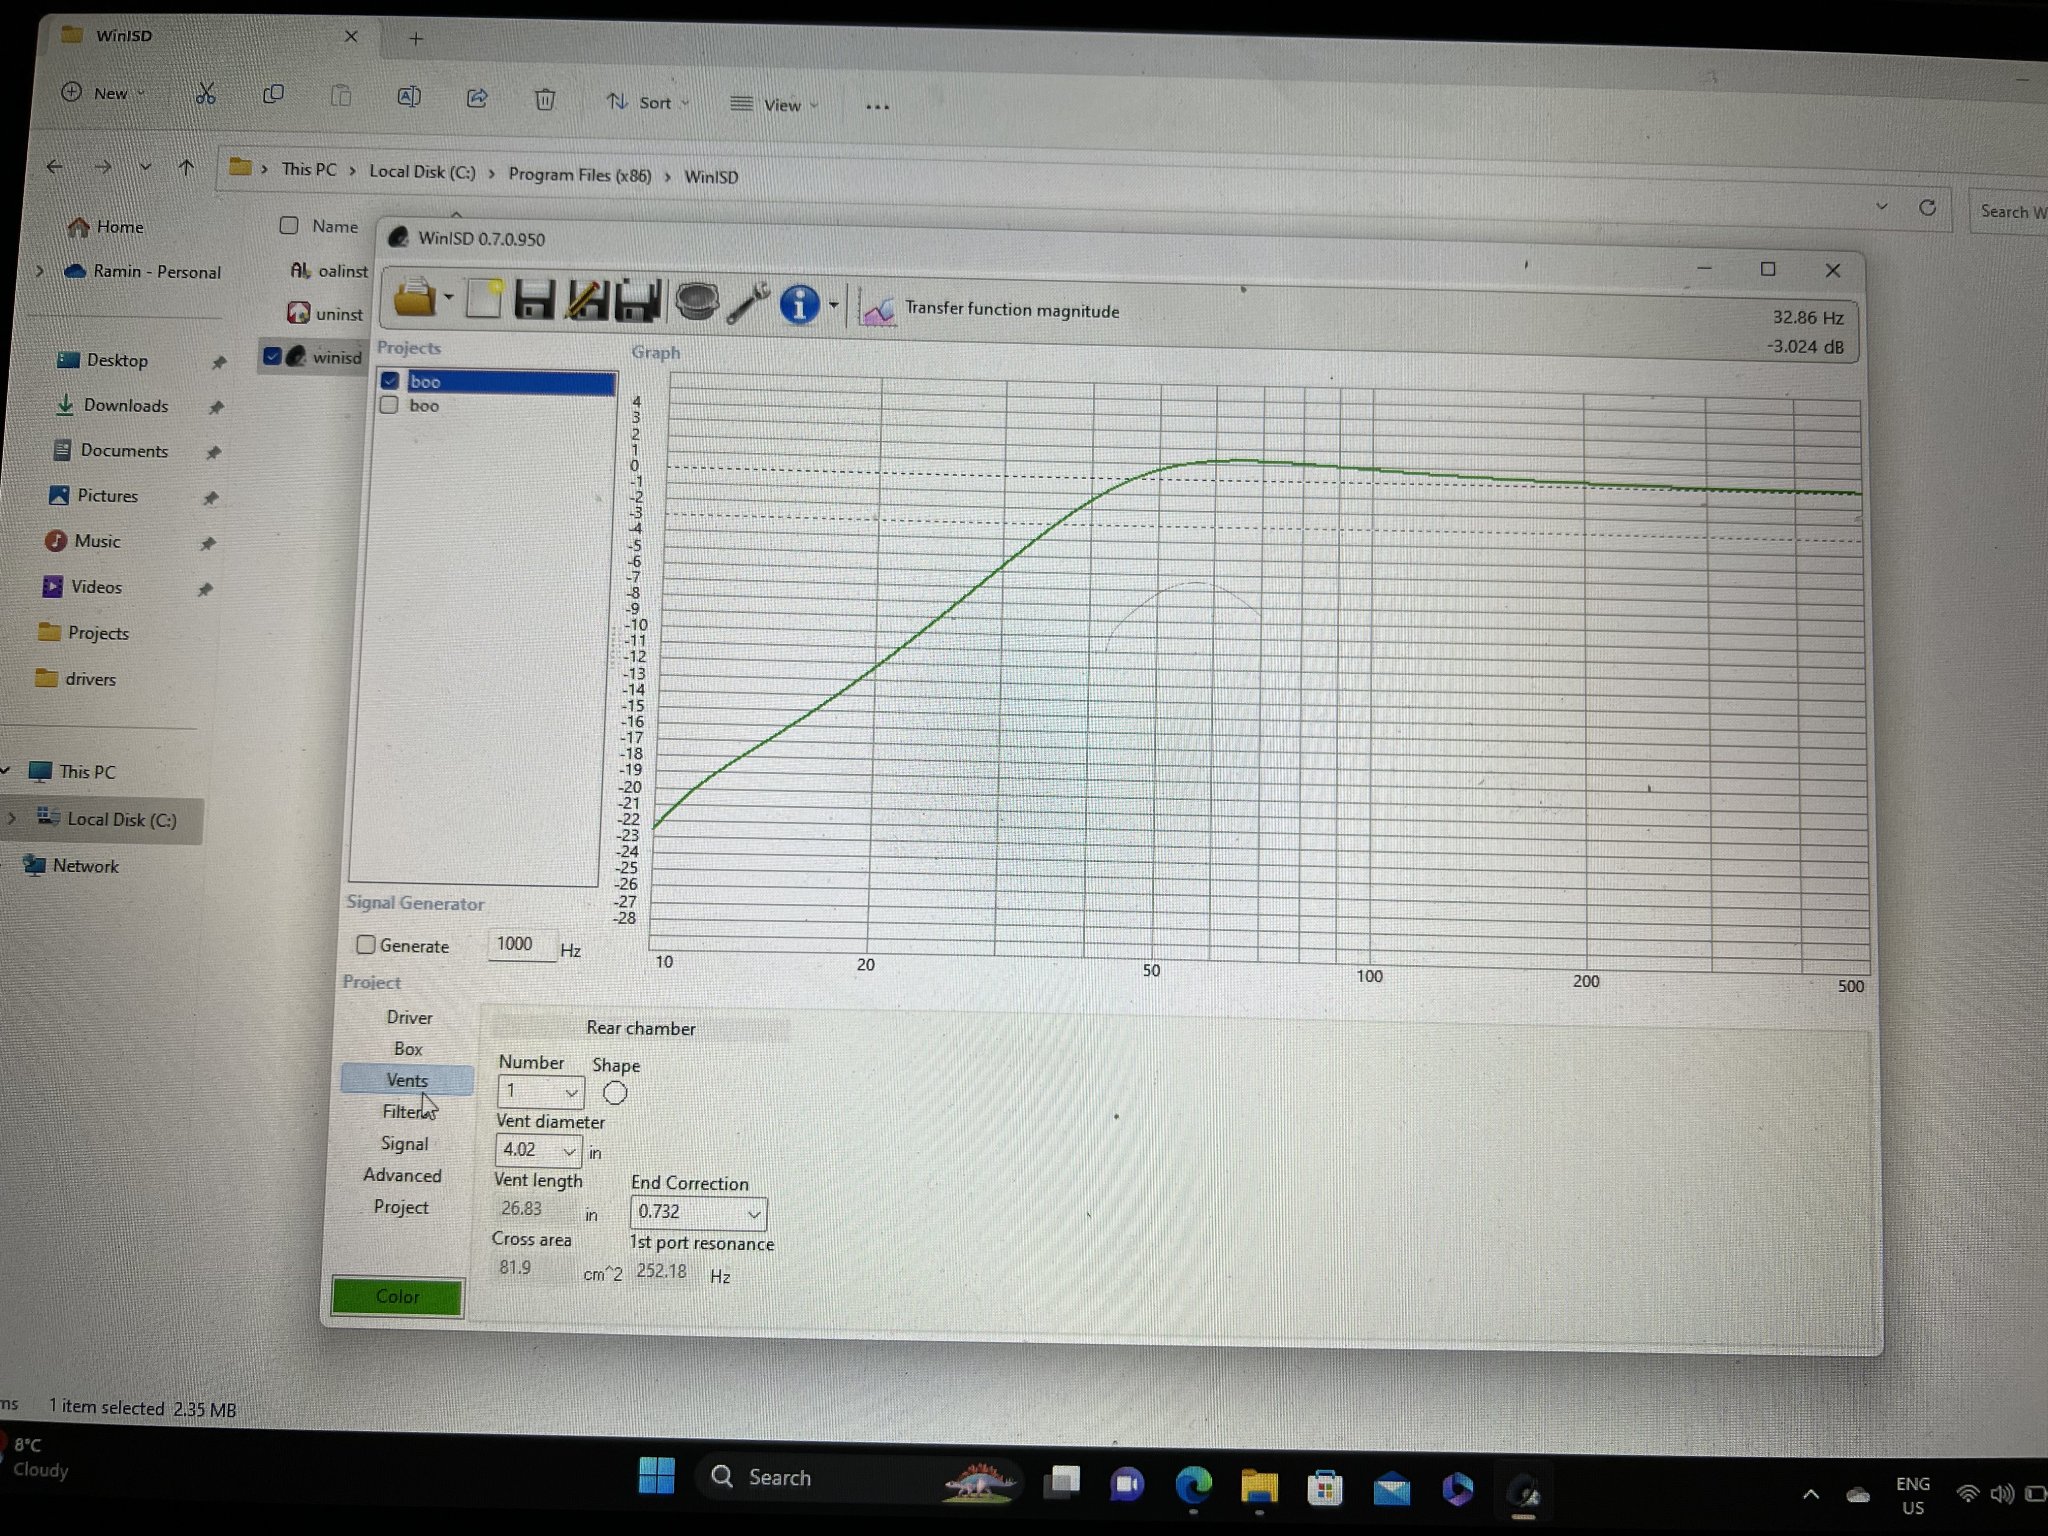Click the uninst file in Explorer
This screenshot has width=2048, height=1536.
pos(339,314)
